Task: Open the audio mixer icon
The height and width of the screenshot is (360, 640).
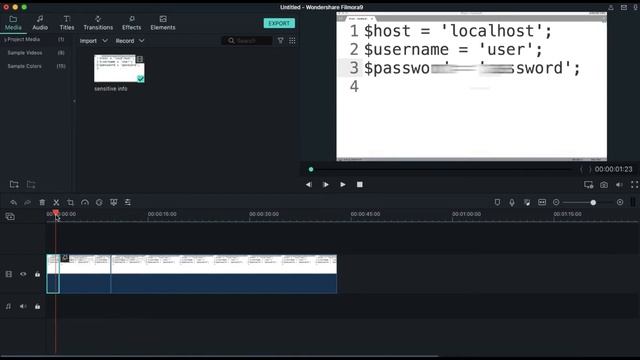Action: click(527, 202)
